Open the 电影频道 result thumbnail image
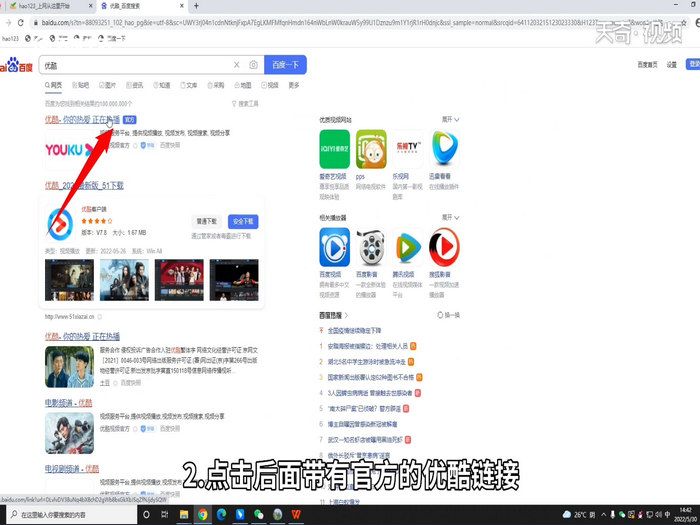 pos(70,433)
